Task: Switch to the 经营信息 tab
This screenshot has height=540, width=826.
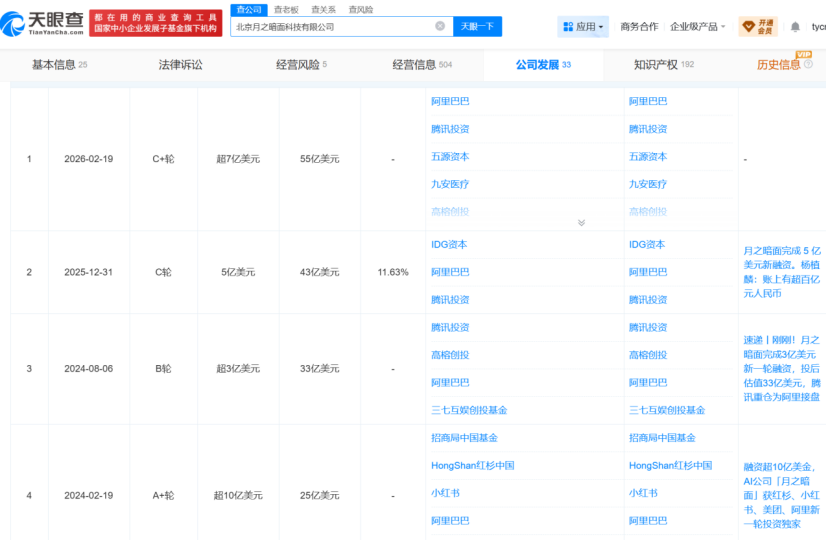Action: 422,65
